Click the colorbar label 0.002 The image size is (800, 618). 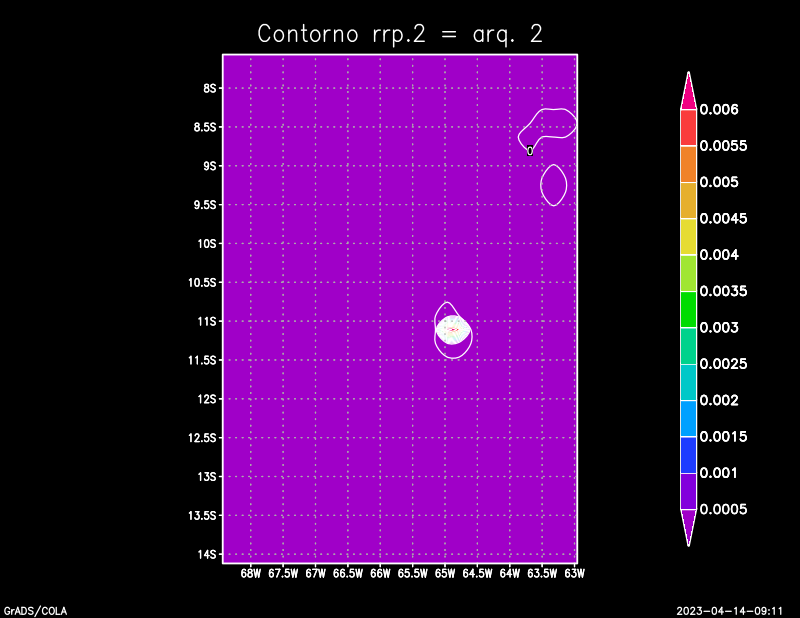click(719, 400)
